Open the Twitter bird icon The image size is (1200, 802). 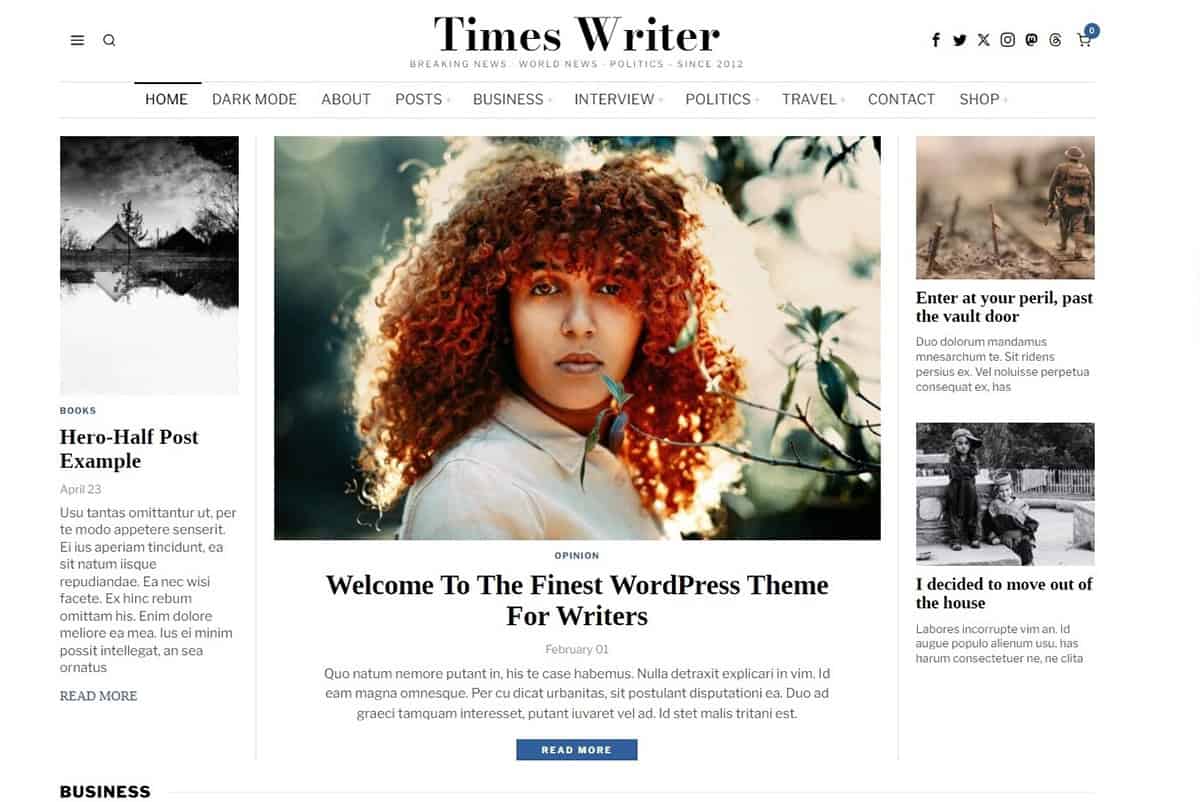(960, 40)
